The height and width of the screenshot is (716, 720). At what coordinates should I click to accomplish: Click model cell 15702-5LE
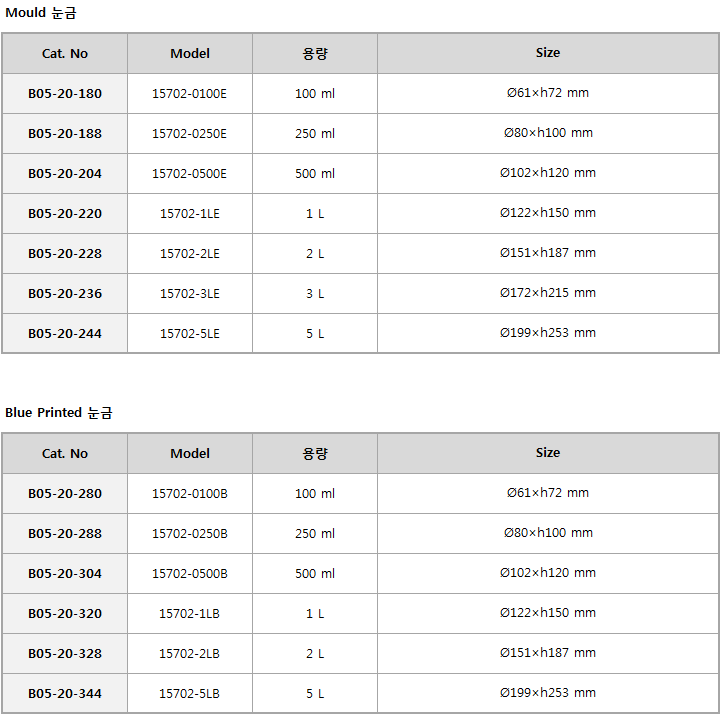pos(190,333)
